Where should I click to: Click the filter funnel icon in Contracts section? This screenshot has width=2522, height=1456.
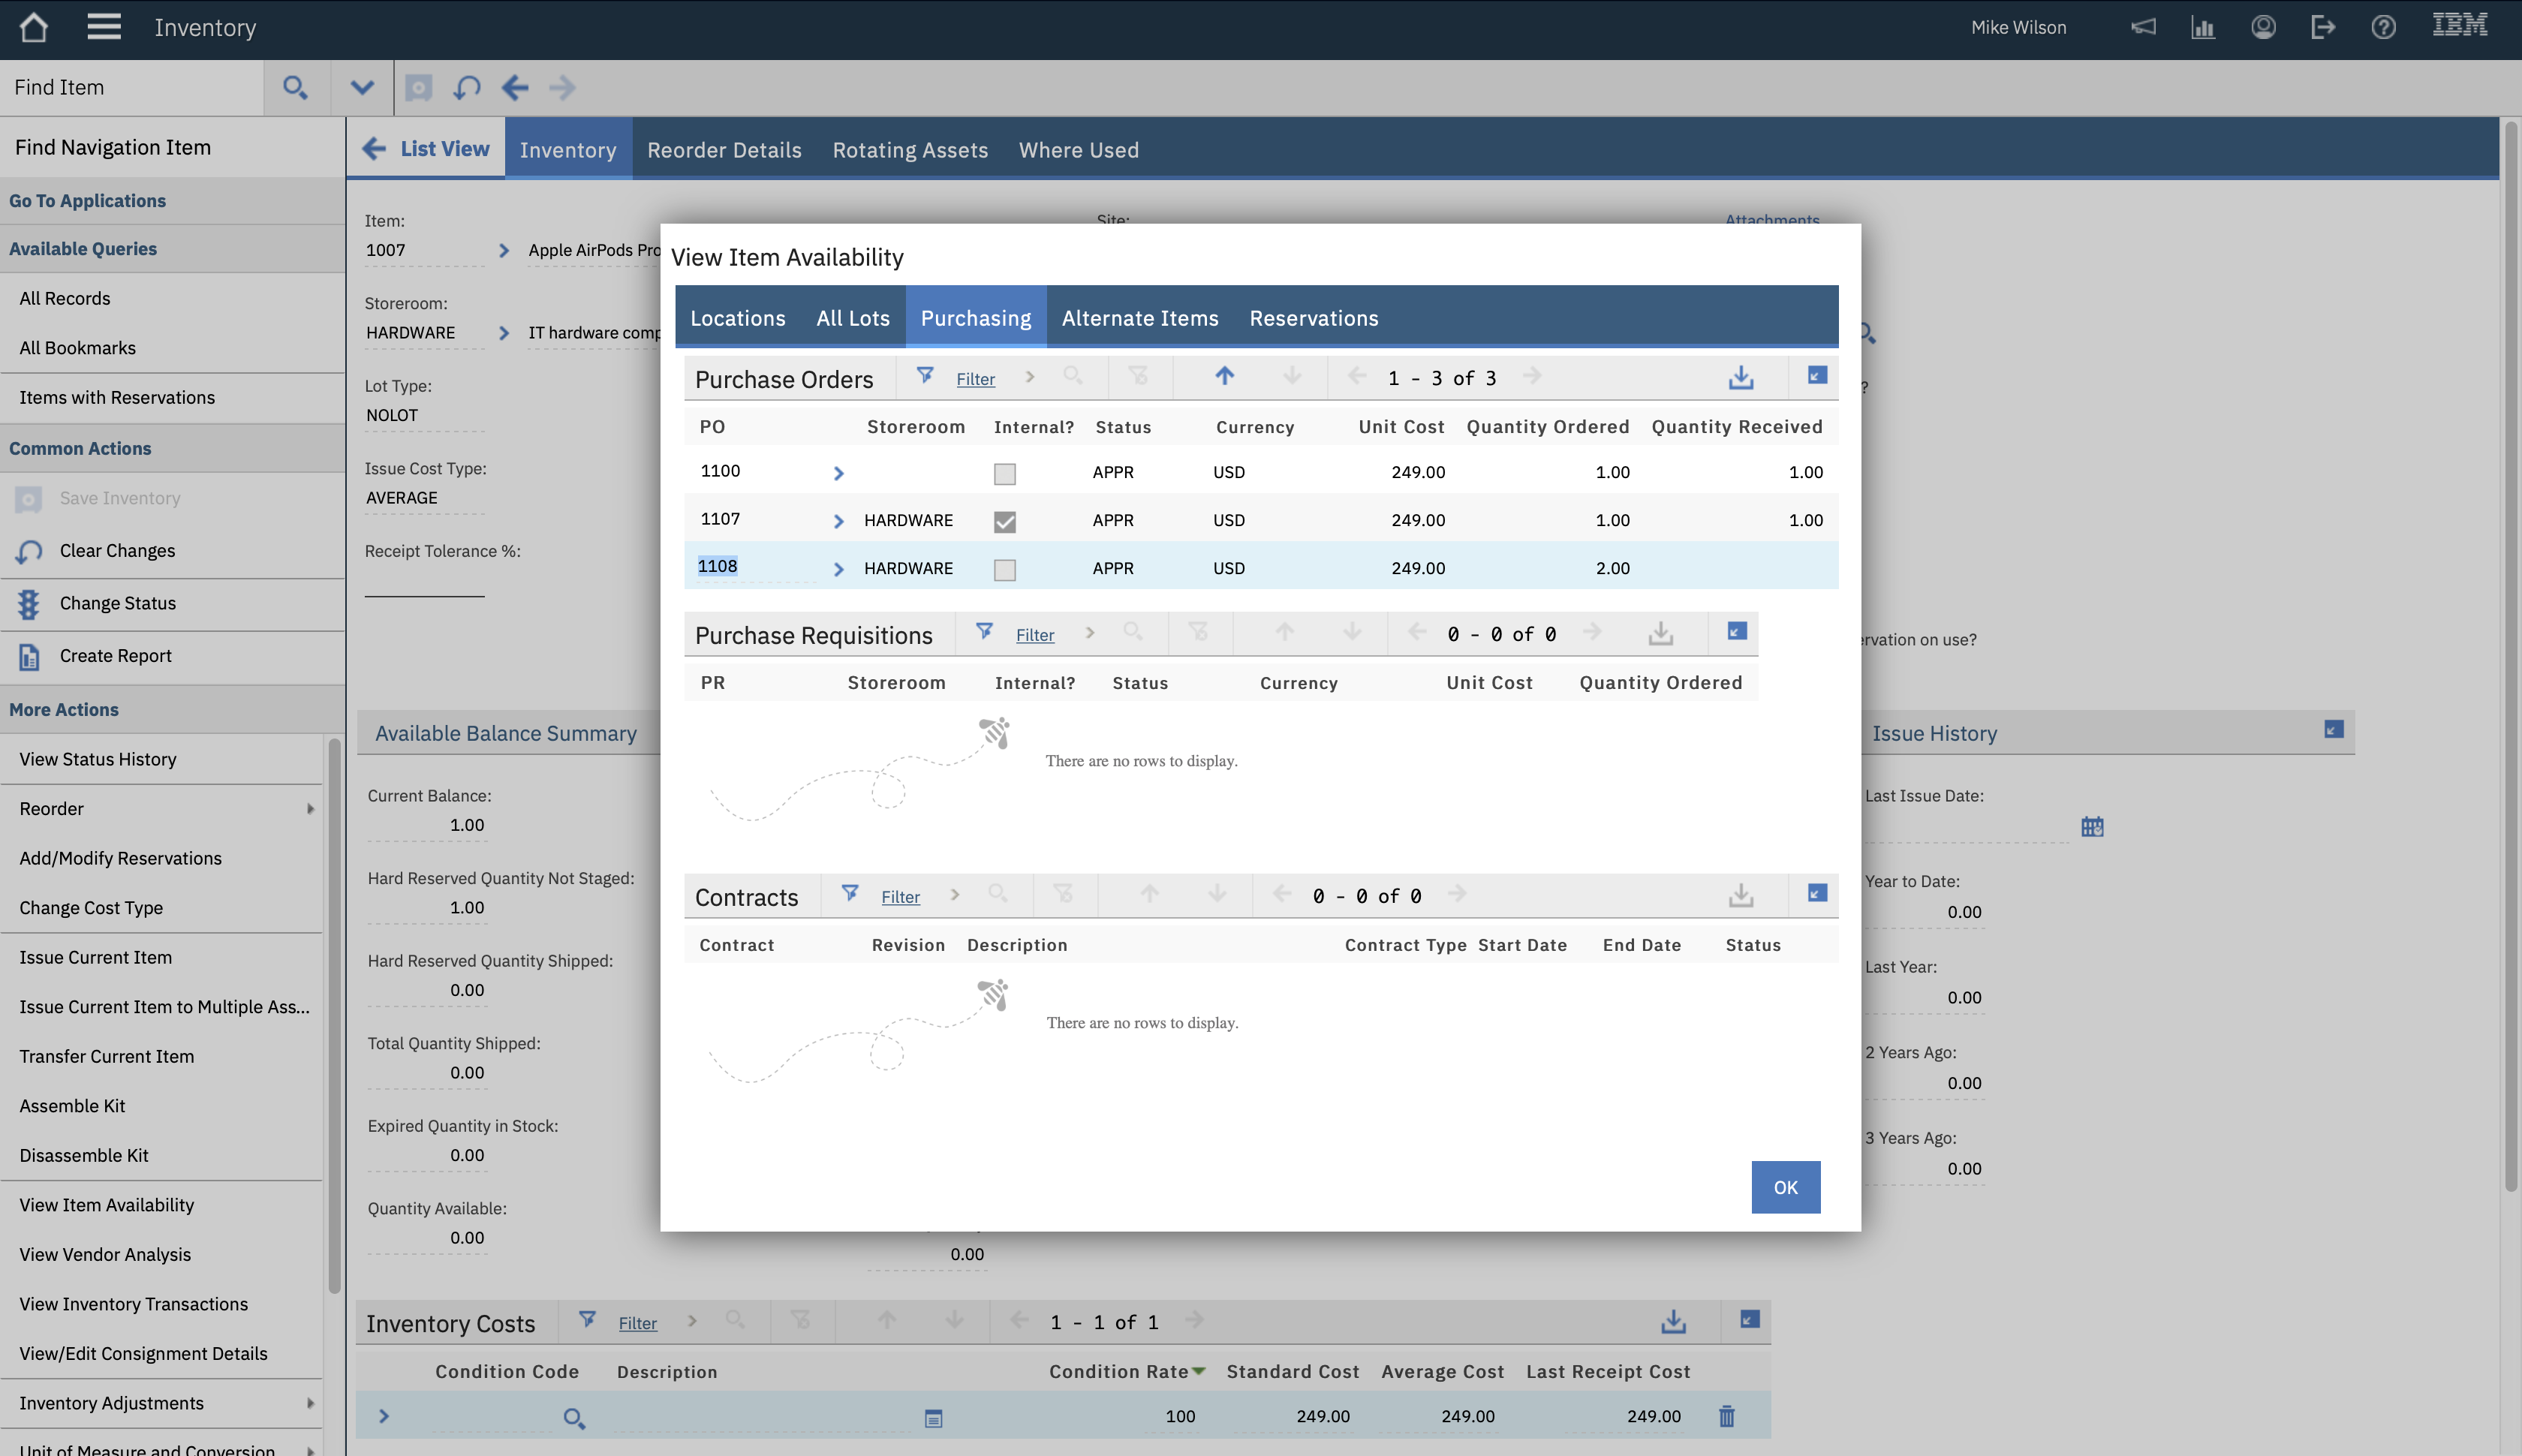pos(850,894)
